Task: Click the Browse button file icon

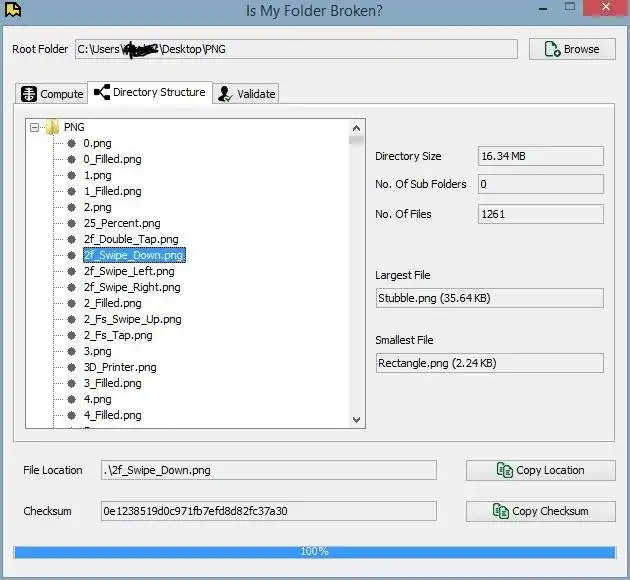Action: coord(552,49)
